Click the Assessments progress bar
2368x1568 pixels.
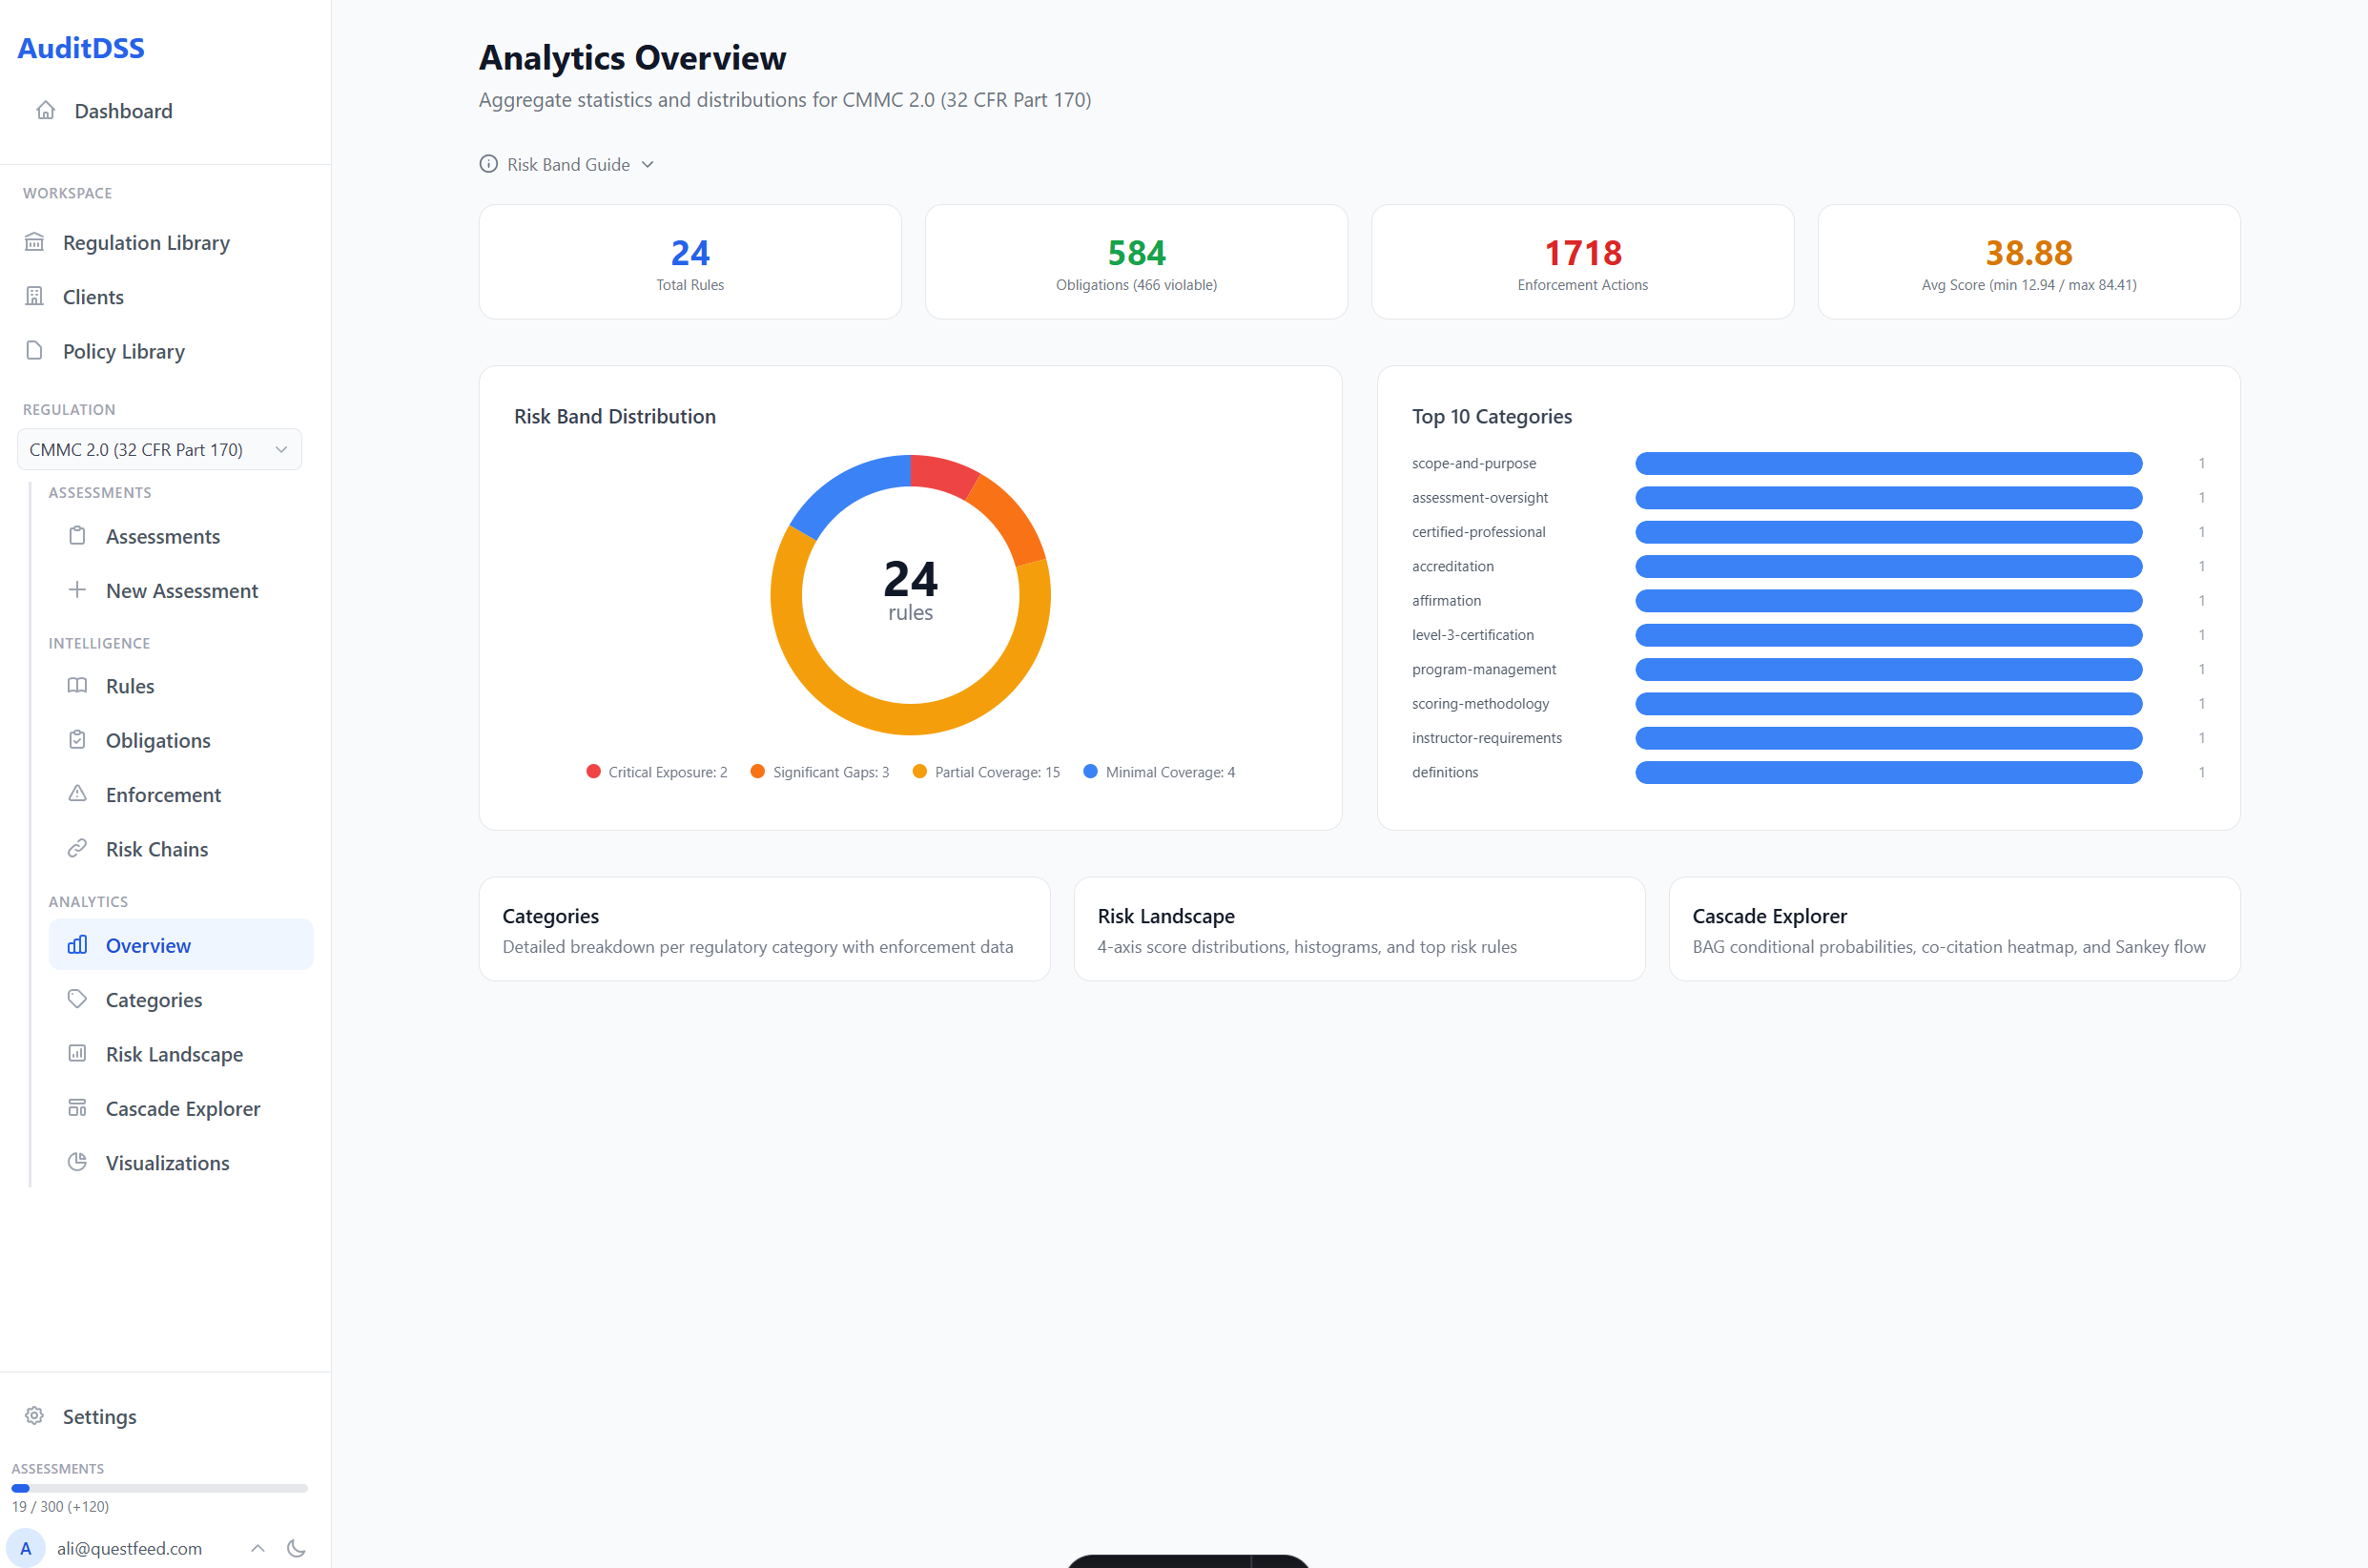[159, 1487]
